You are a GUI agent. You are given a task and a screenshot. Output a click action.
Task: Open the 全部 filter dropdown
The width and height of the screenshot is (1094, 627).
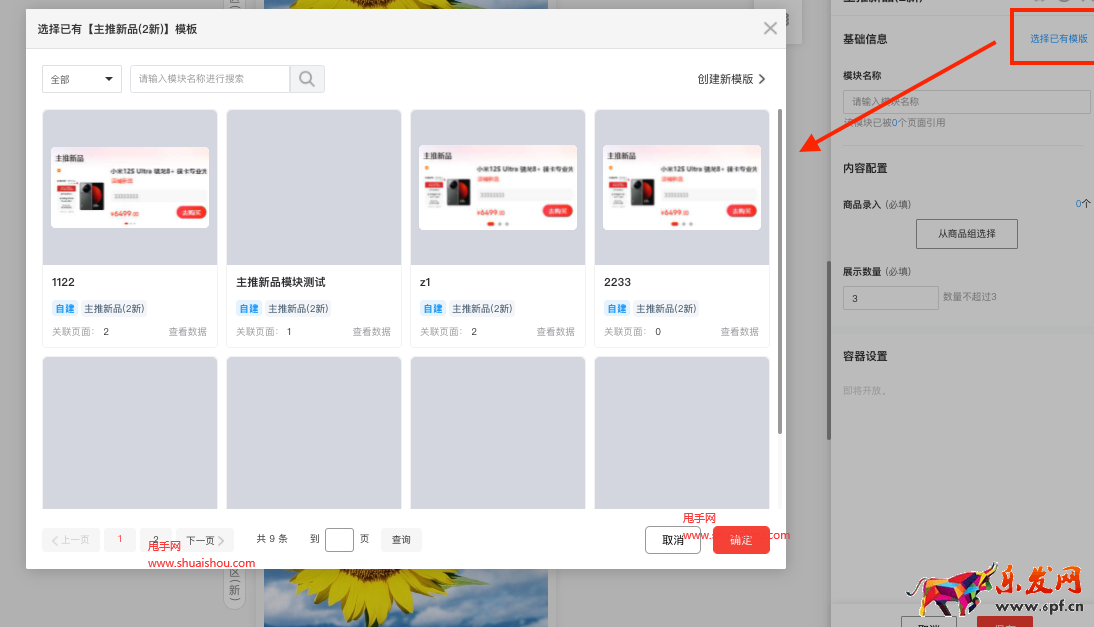pos(82,79)
